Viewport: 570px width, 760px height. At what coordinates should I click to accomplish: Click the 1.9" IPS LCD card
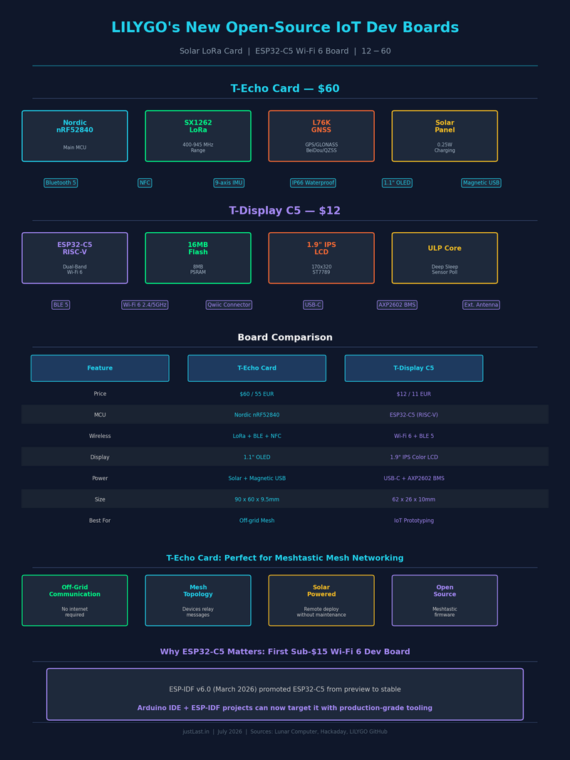click(321, 258)
